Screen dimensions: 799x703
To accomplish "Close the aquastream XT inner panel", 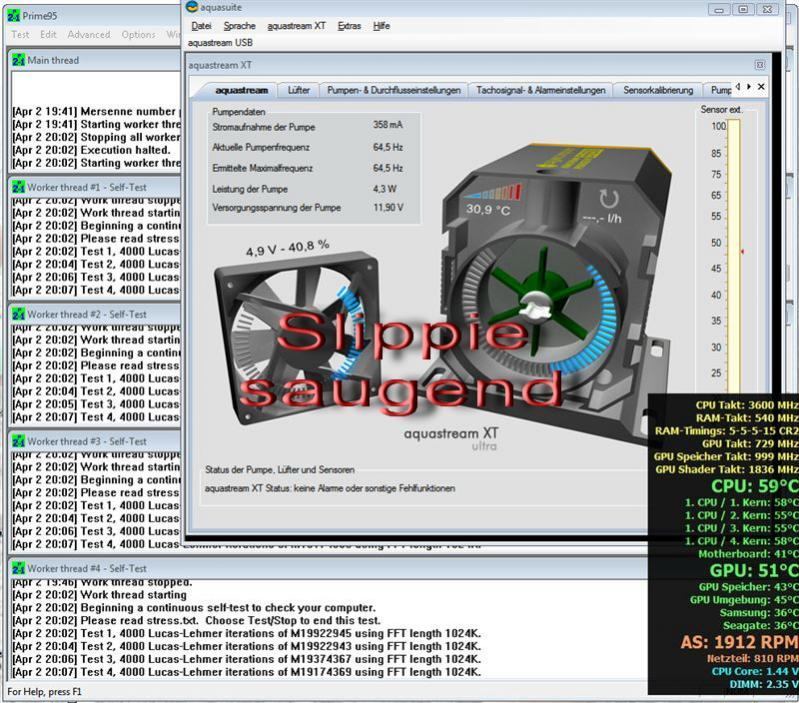I will point(760,65).
